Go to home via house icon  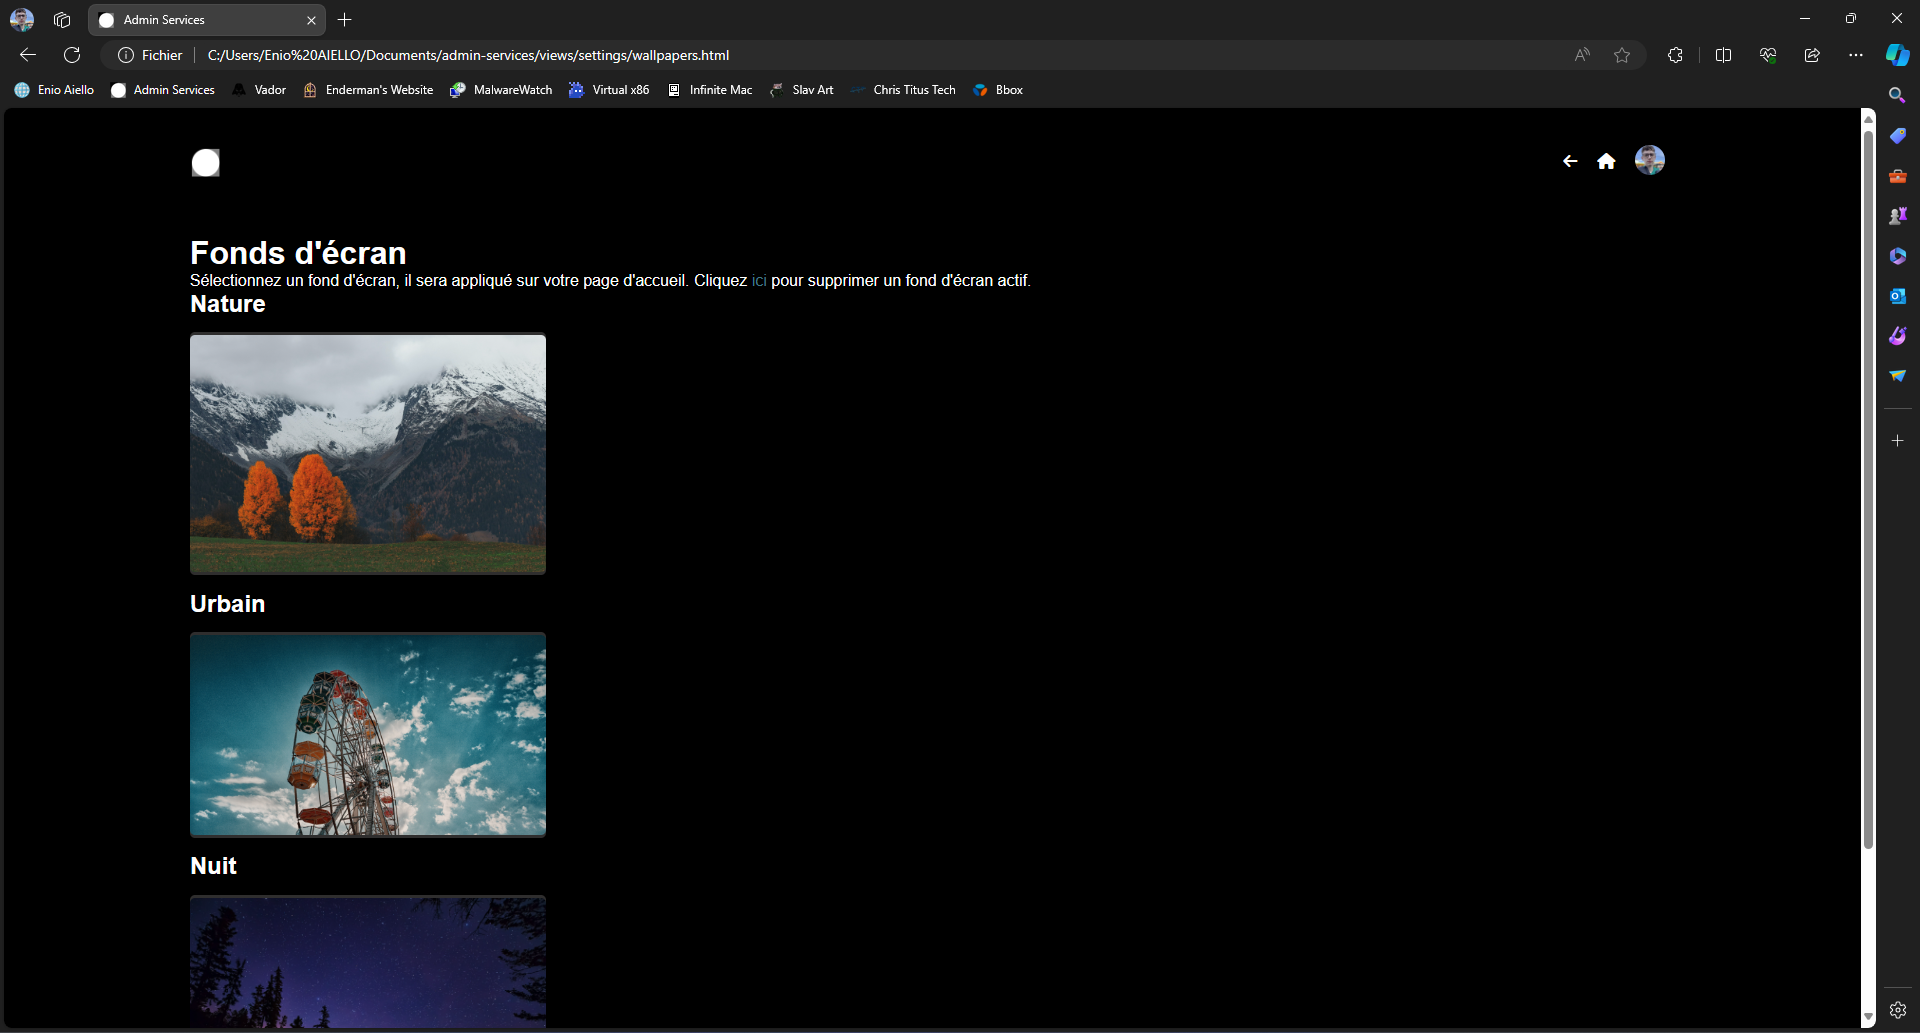click(x=1606, y=161)
